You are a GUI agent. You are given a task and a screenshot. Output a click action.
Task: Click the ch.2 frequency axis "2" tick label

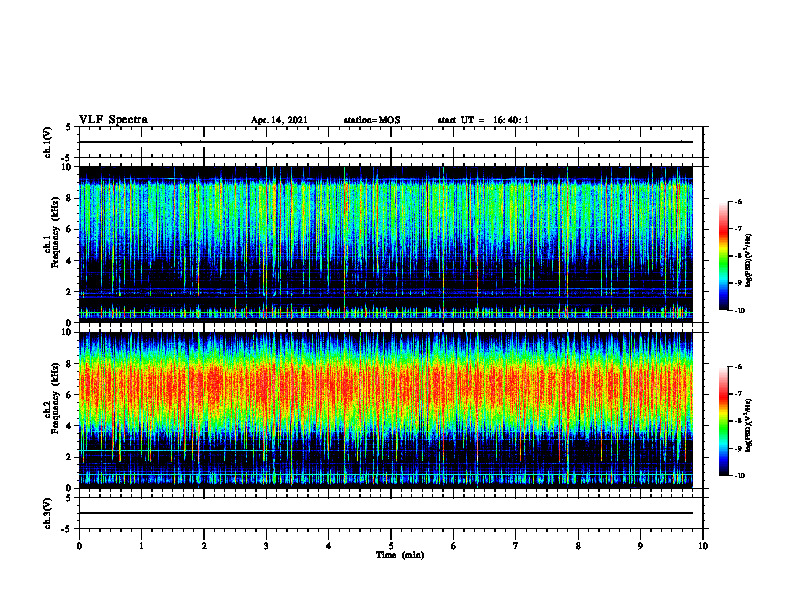coord(69,457)
